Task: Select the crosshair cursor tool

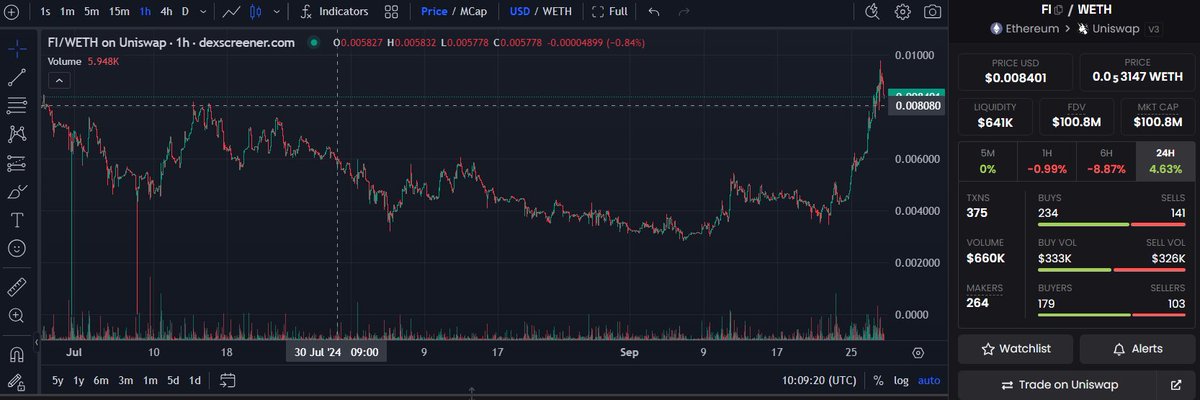Action: pyautogui.click(x=16, y=47)
